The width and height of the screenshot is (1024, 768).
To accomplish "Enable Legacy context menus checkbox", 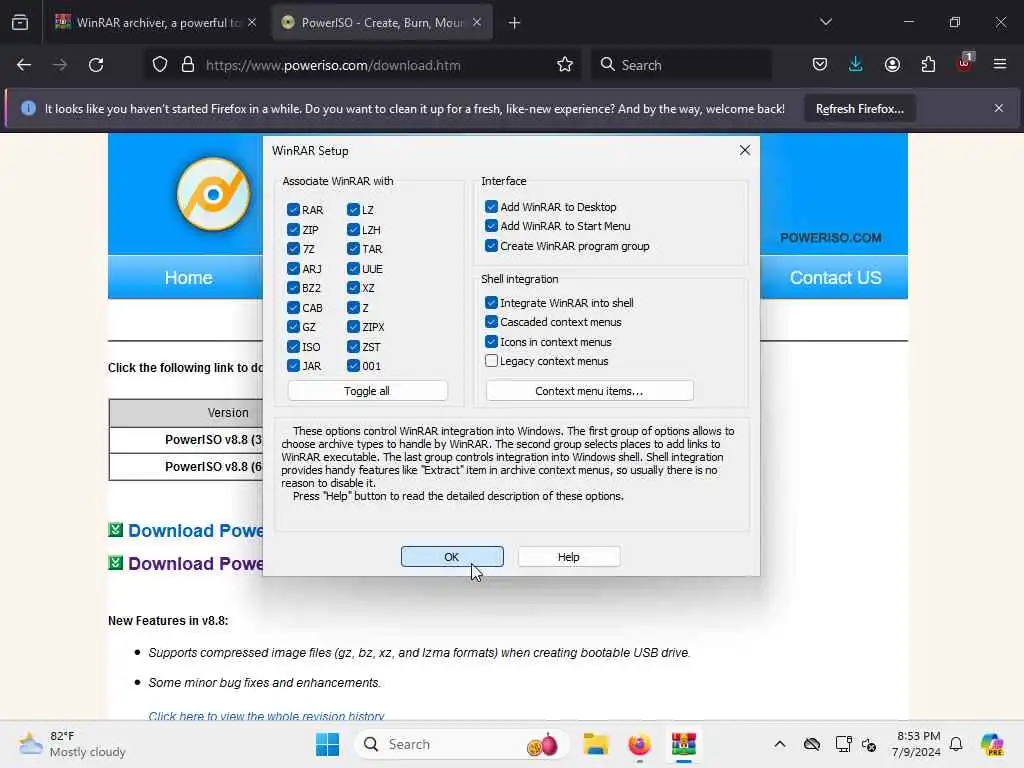I will coord(491,360).
